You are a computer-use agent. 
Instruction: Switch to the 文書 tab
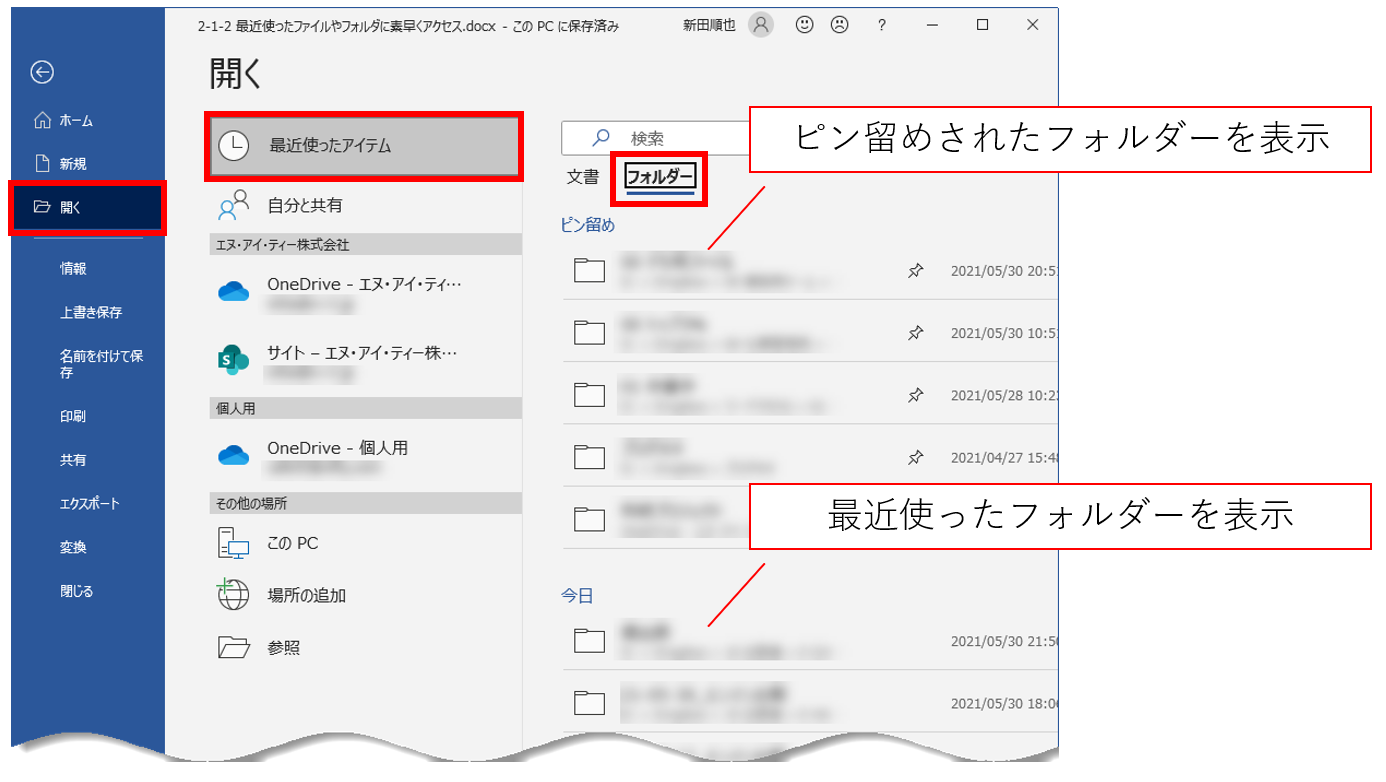click(583, 178)
